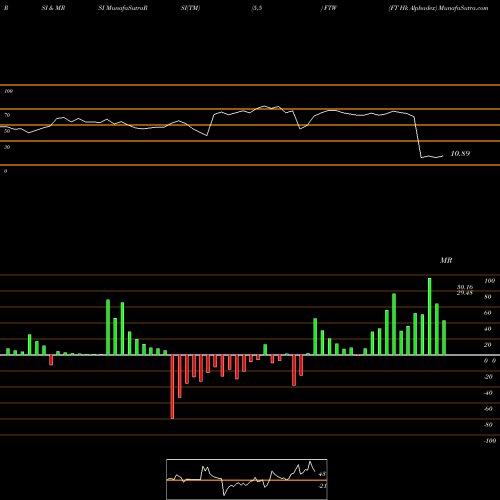Screen dimensions: 500x500
Task: Click the FTW ticker text in header
Action: coord(331,8)
